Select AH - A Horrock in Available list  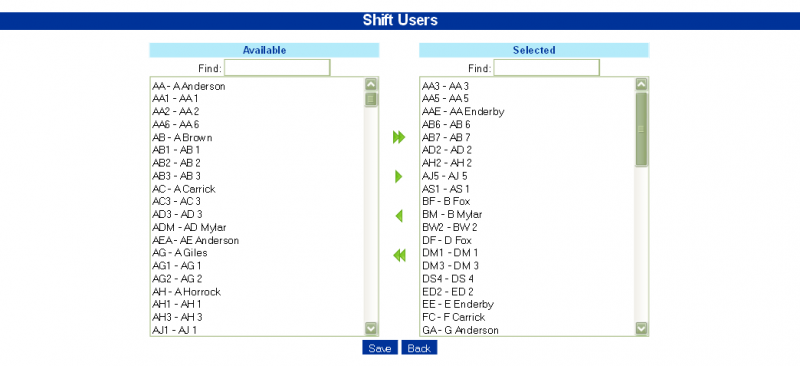(257, 291)
